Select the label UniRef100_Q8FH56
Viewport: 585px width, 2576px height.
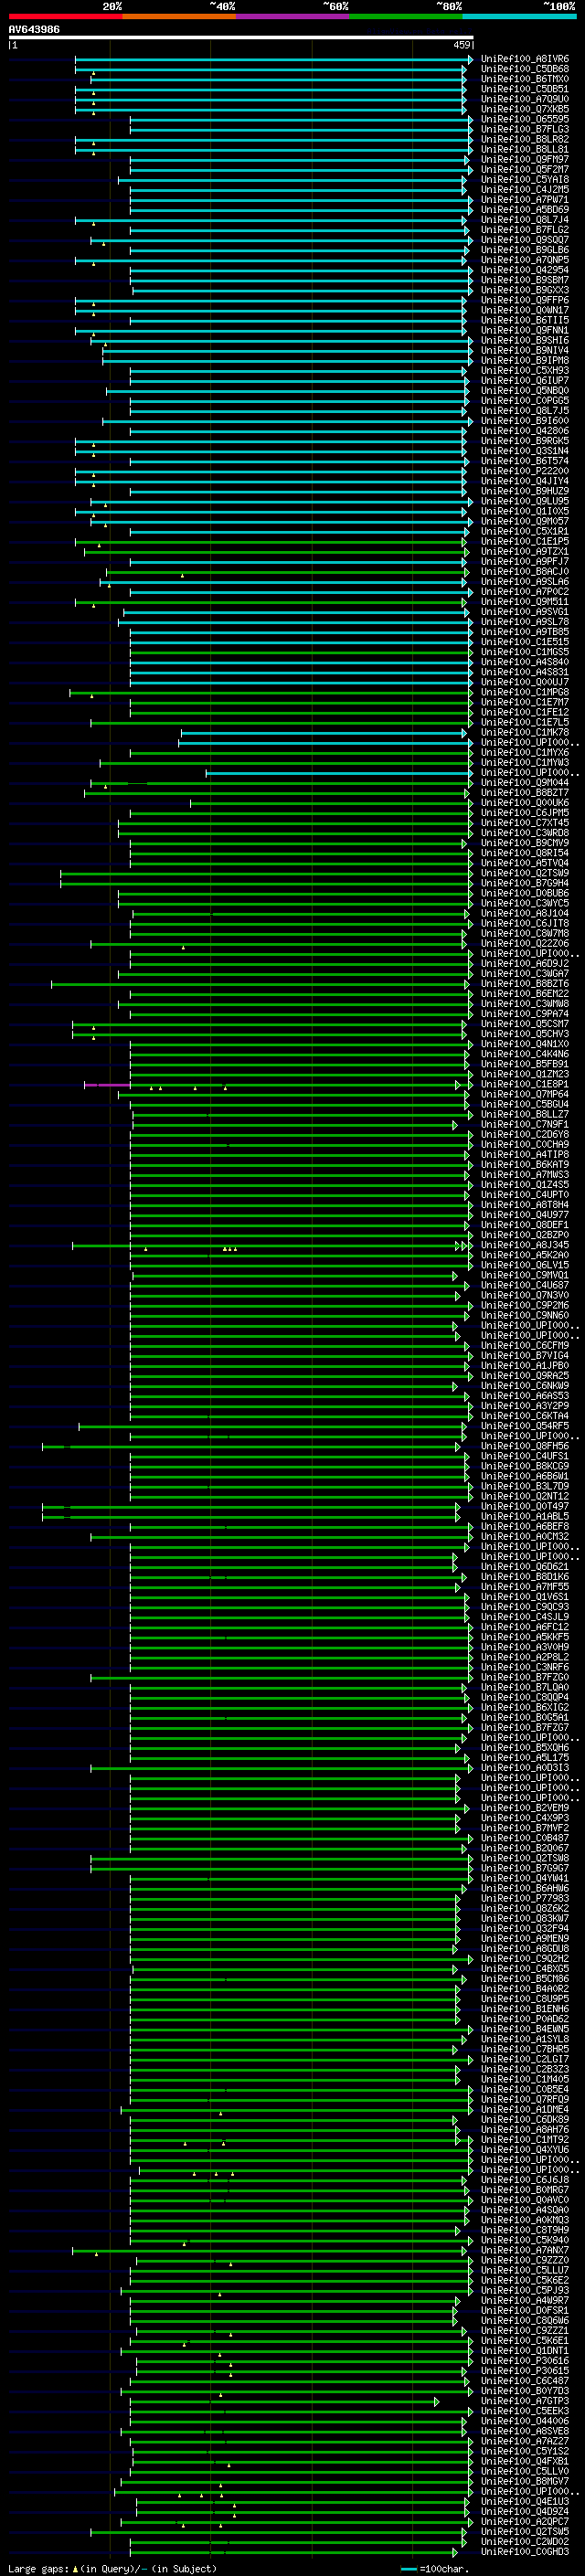[x=525, y=1446]
